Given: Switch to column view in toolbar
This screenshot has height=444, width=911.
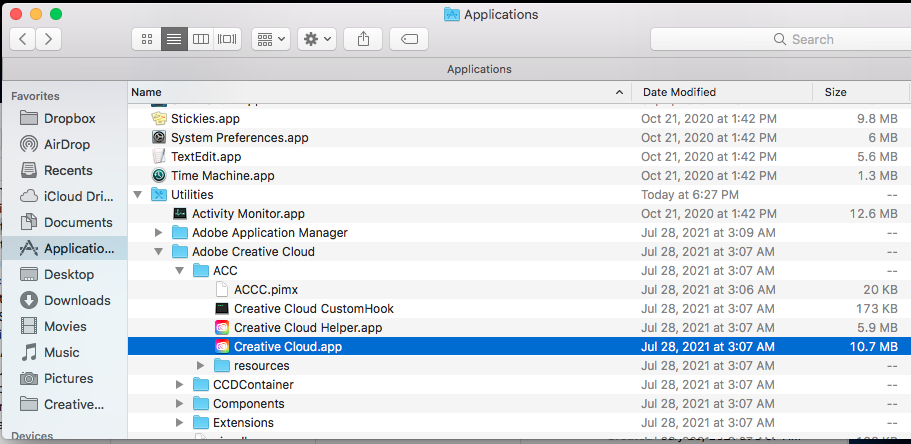Looking at the screenshot, I should coord(201,39).
